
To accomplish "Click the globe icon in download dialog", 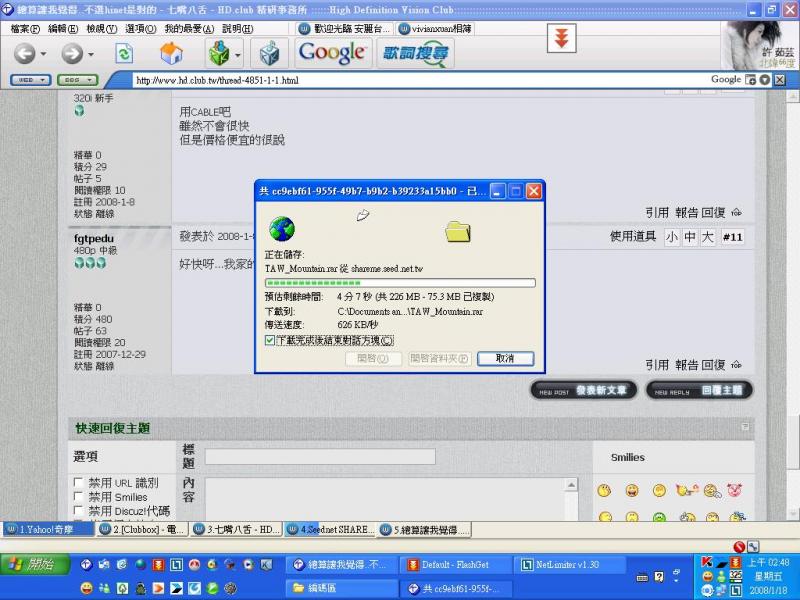I will pyautogui.click(x=282, y=229).
